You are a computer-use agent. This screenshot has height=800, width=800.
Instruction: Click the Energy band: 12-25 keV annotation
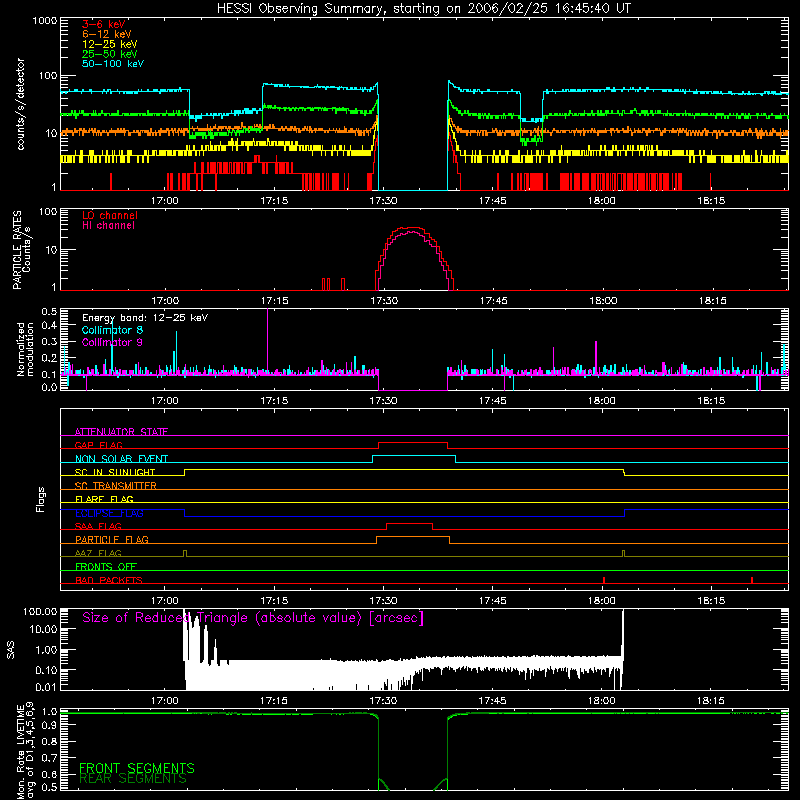pos(145,318)
